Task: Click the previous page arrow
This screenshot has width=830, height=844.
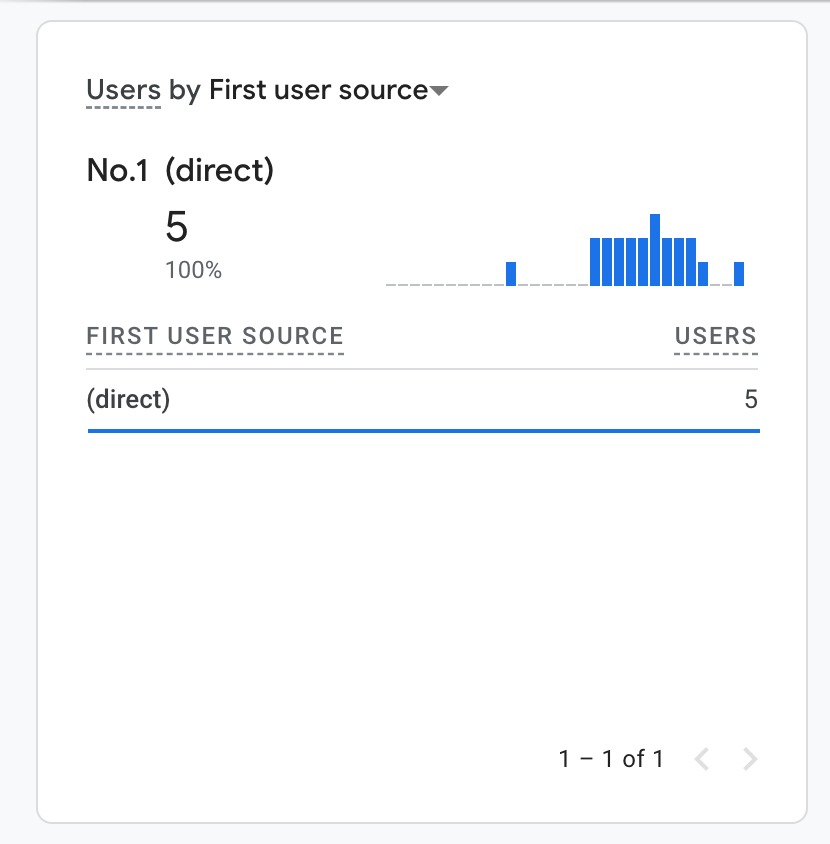Action: 701,758
